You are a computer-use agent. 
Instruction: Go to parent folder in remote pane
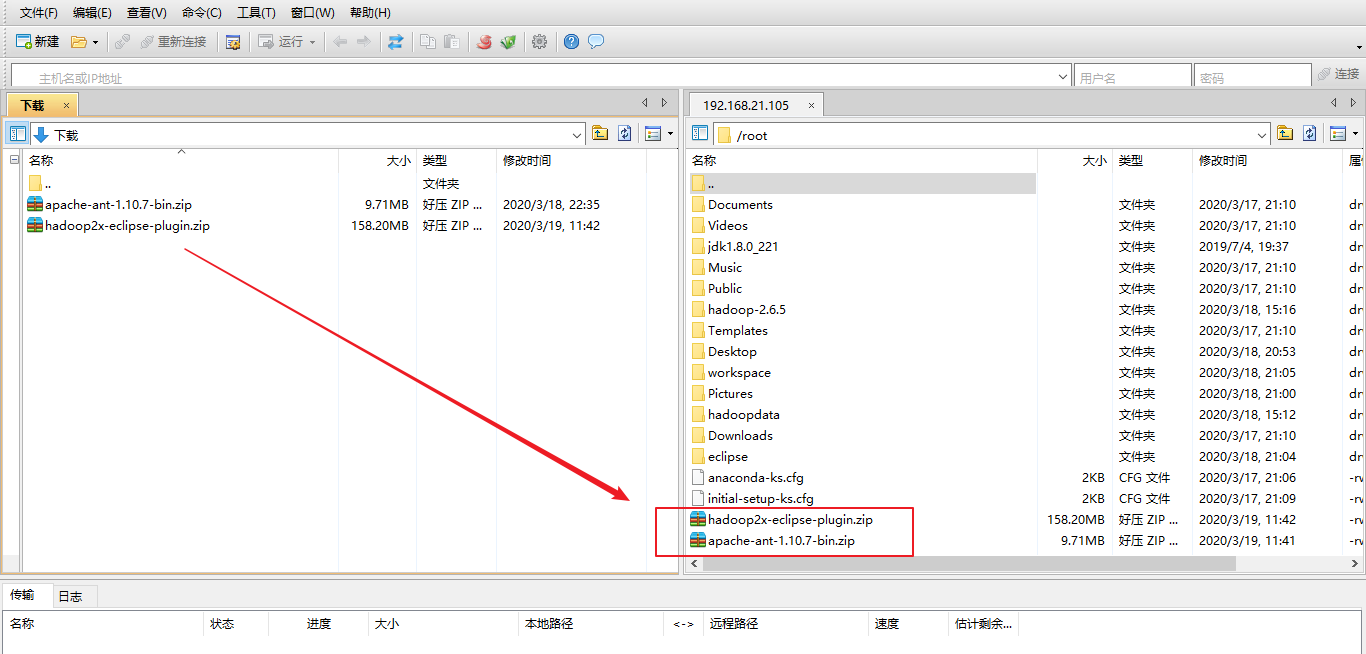(x=1285, y=134)
